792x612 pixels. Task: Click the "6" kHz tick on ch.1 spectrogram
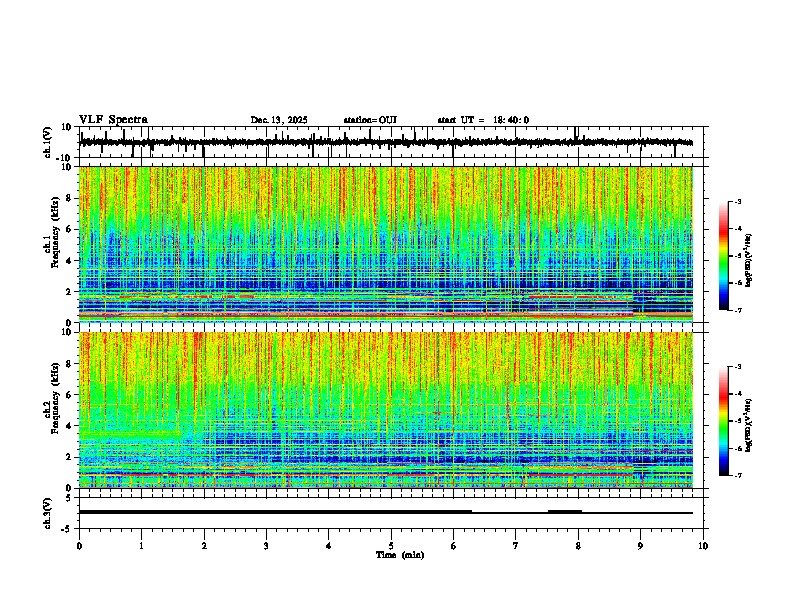(x=69, y=230)
